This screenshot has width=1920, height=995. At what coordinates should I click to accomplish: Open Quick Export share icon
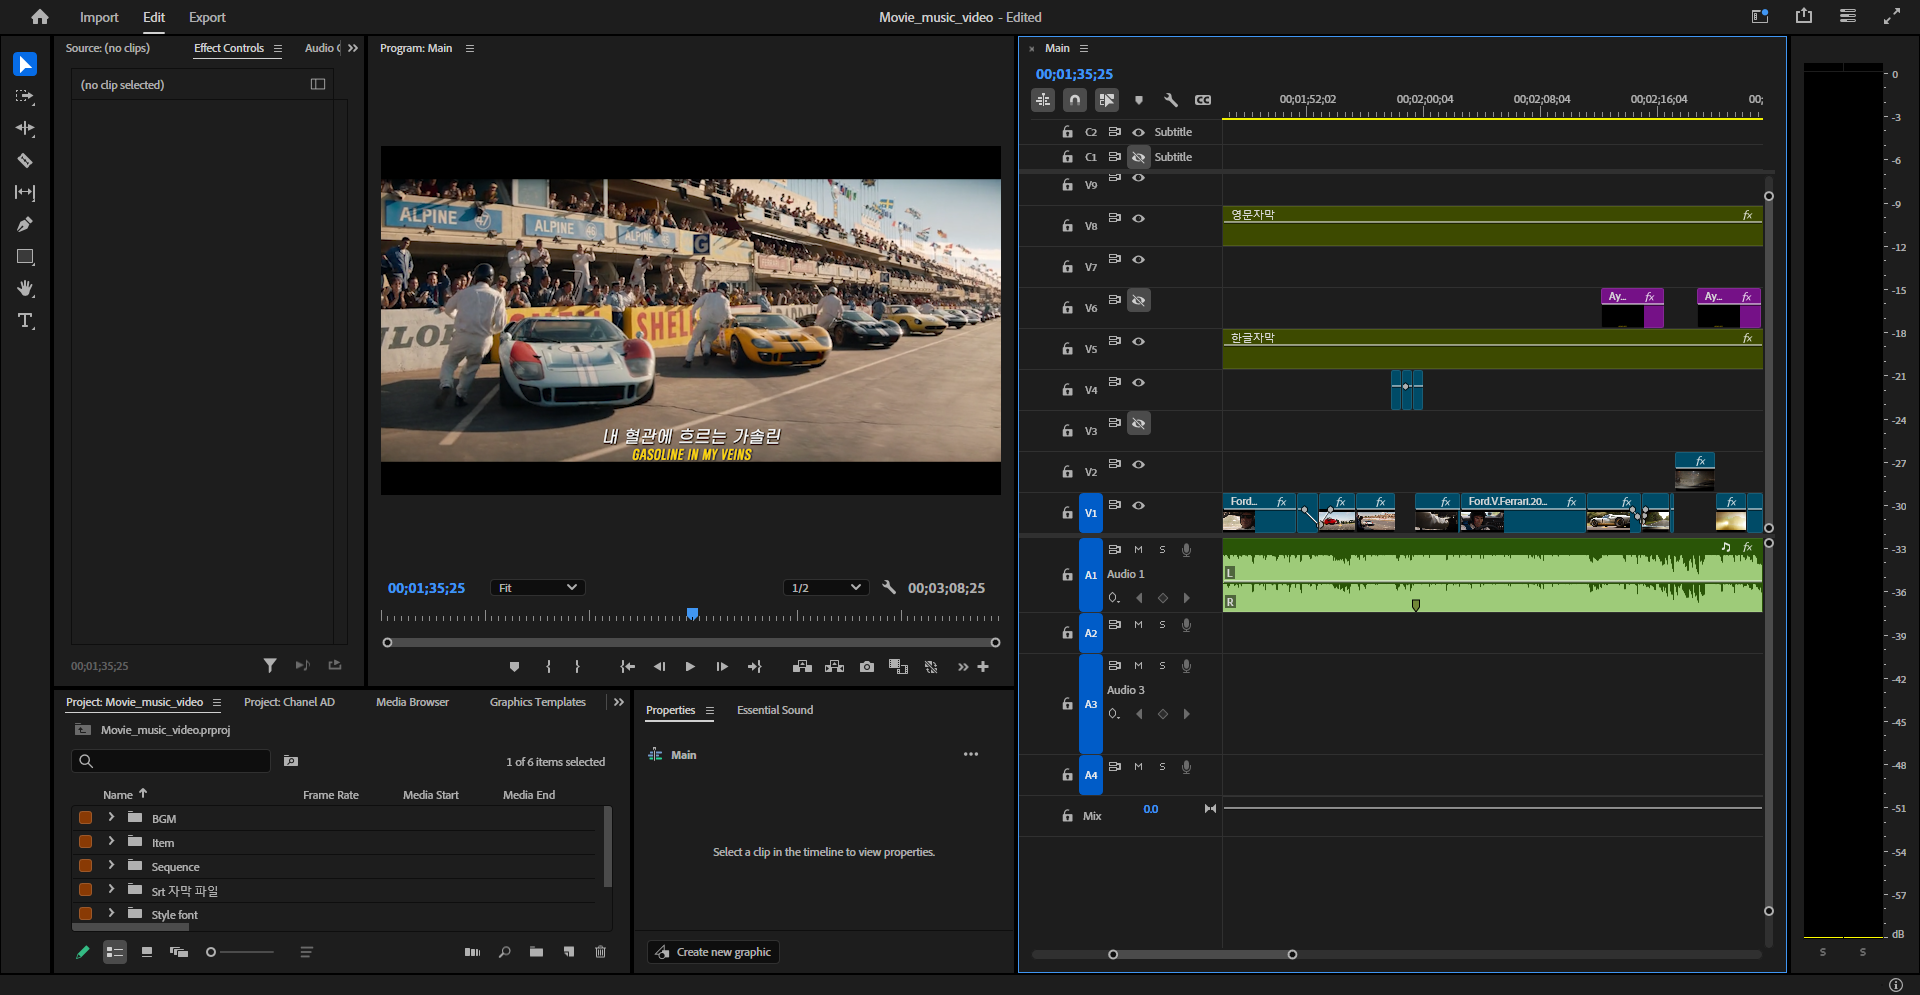(x=1804, y=16)
